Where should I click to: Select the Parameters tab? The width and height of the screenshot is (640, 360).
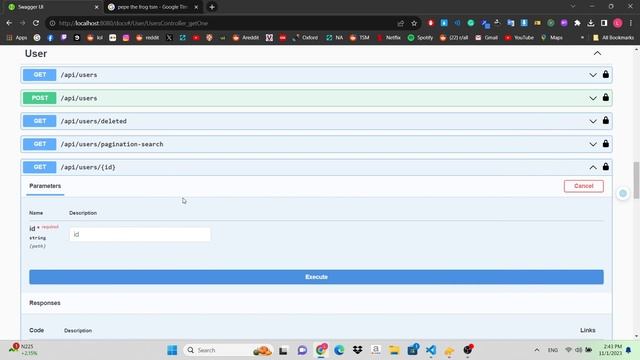tap(45, 186)
